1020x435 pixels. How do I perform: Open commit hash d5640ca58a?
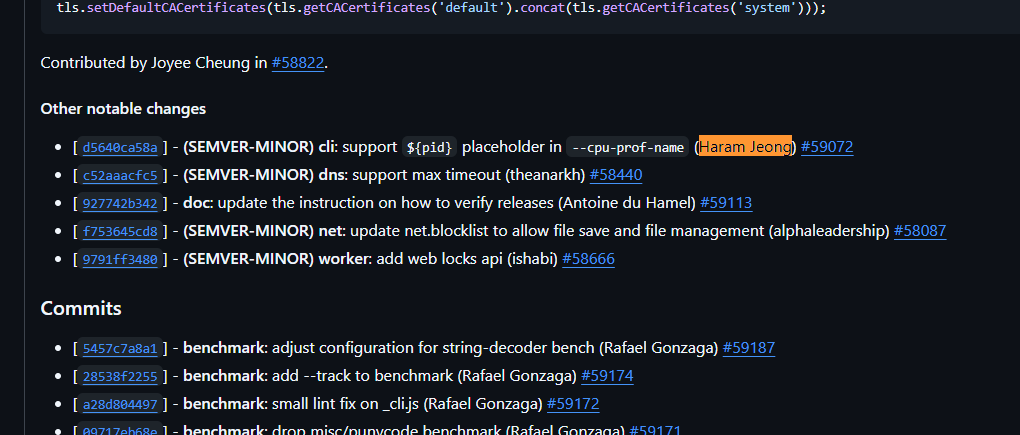click(120, 147)
